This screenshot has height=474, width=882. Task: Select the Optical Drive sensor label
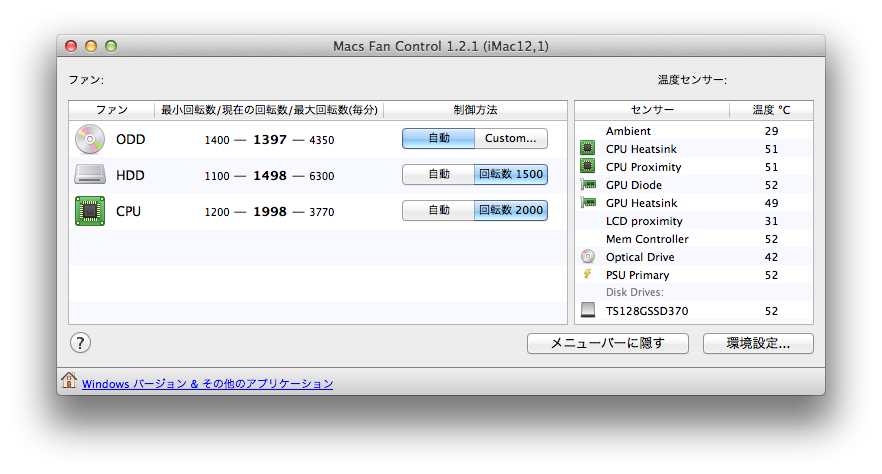(x=640, y=257)
